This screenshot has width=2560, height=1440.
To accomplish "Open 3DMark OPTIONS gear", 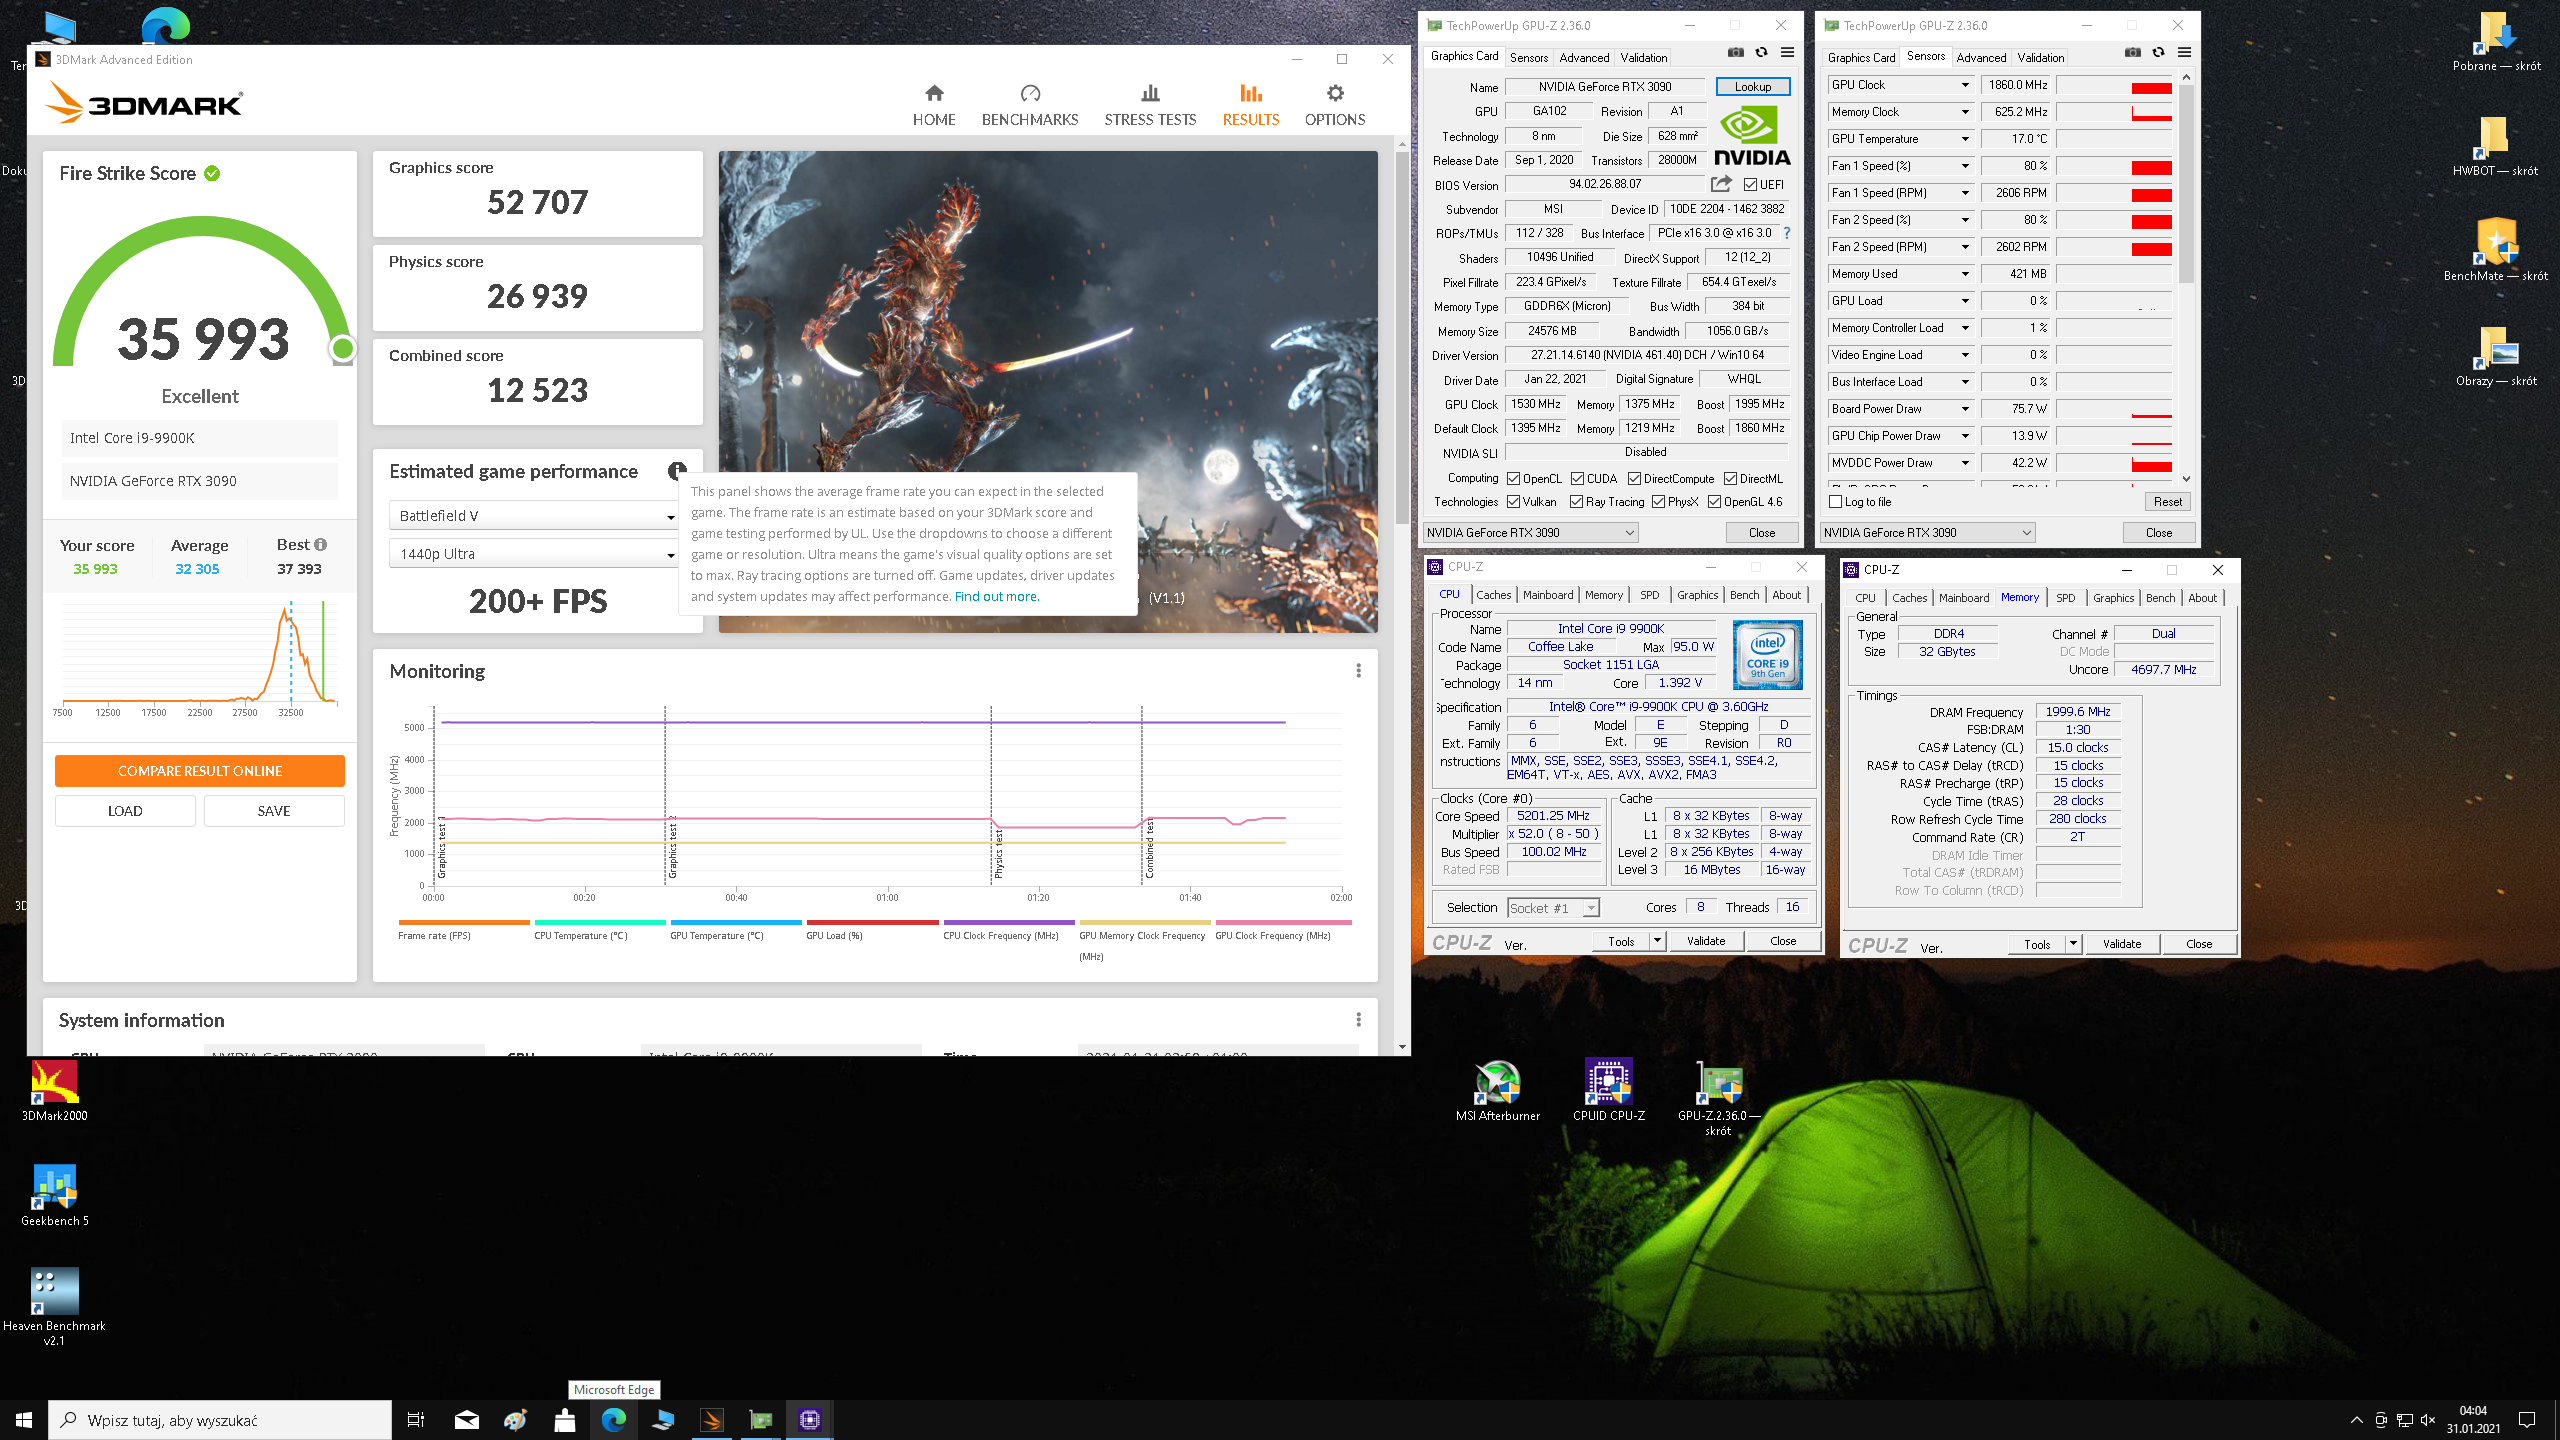I will click(1335, 105).
